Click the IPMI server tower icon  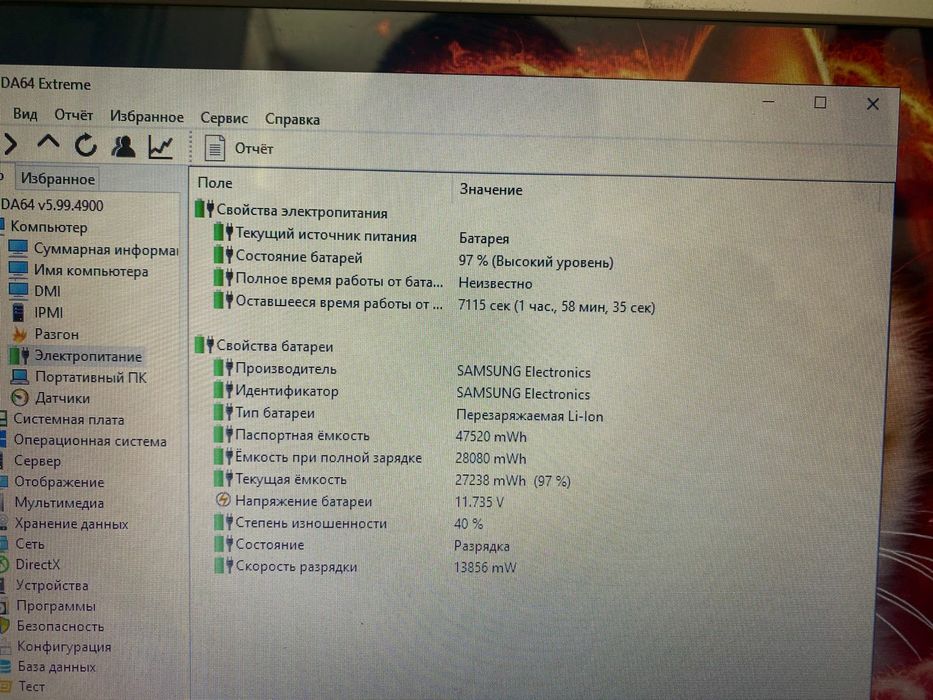pos(18,312)
